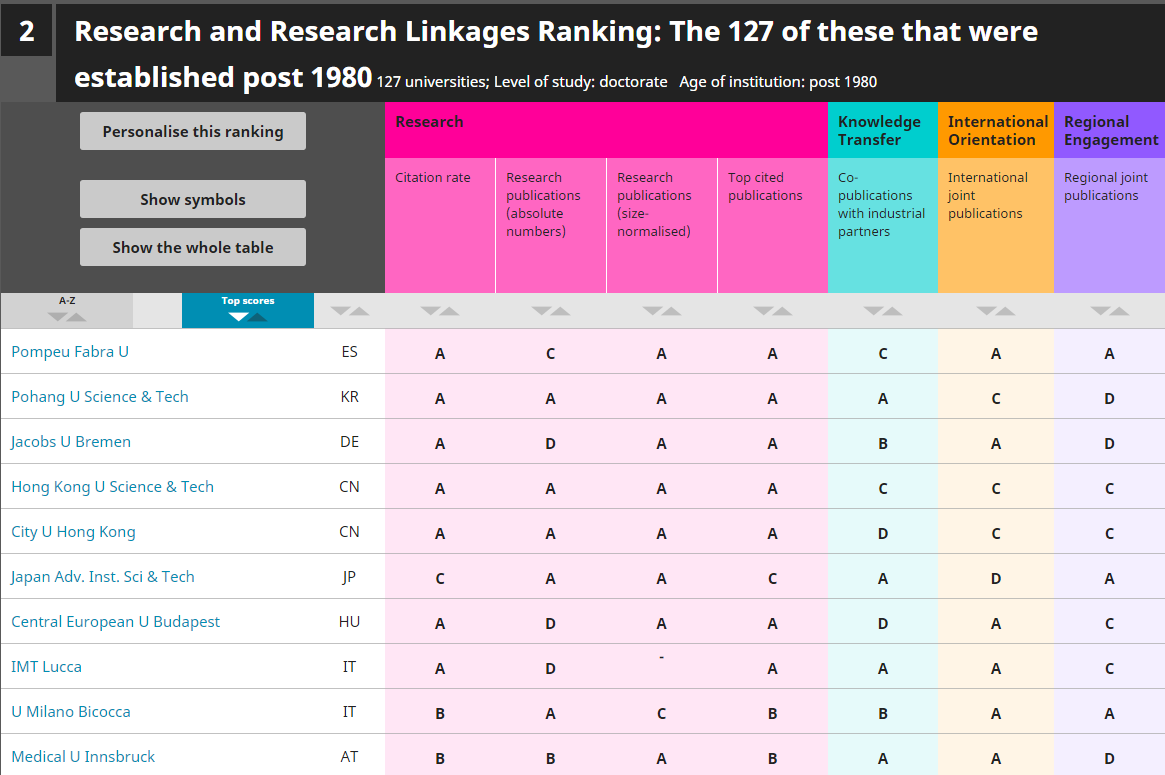Sort by size-normalised publications arrows

pyautogui.click(x=661, y=311)
